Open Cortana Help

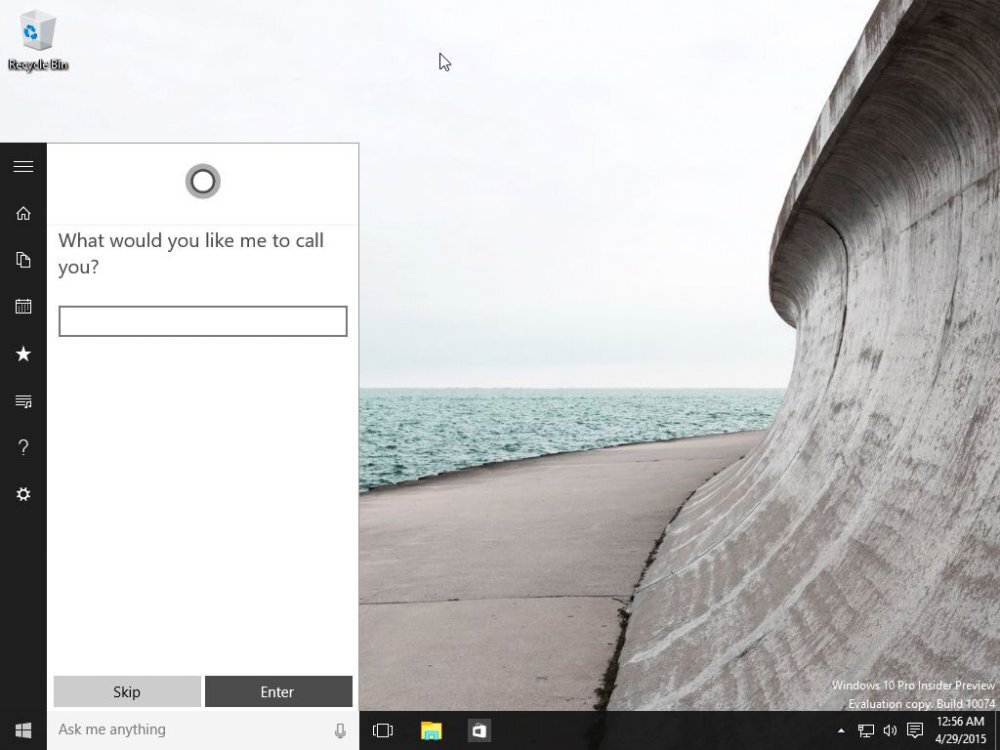click(23, 447)
